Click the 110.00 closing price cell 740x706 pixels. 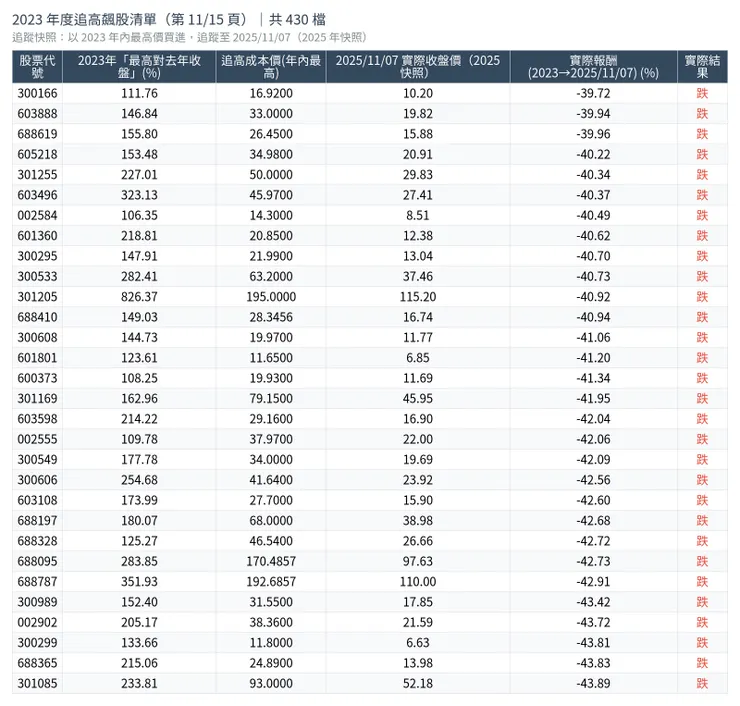[x=418, y=581]
